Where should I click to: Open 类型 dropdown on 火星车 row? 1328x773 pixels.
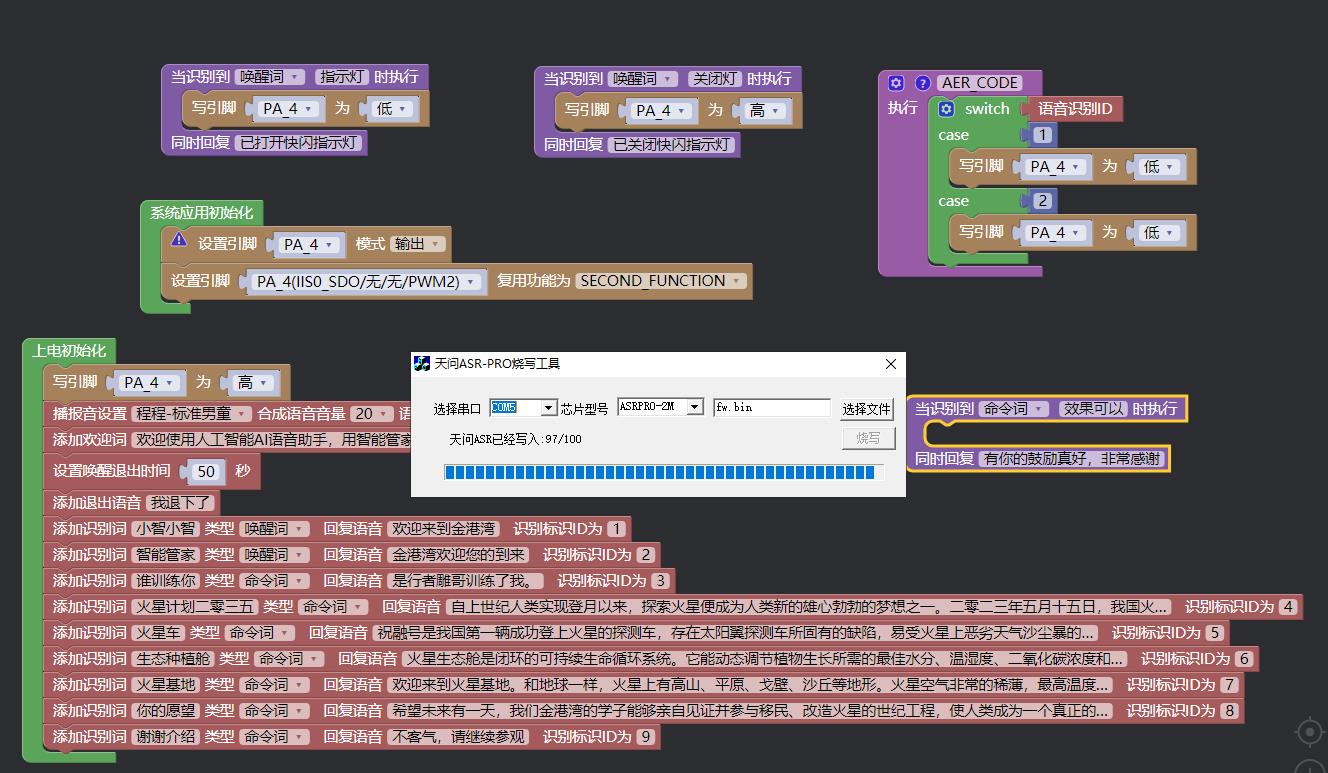pos(260,633)
